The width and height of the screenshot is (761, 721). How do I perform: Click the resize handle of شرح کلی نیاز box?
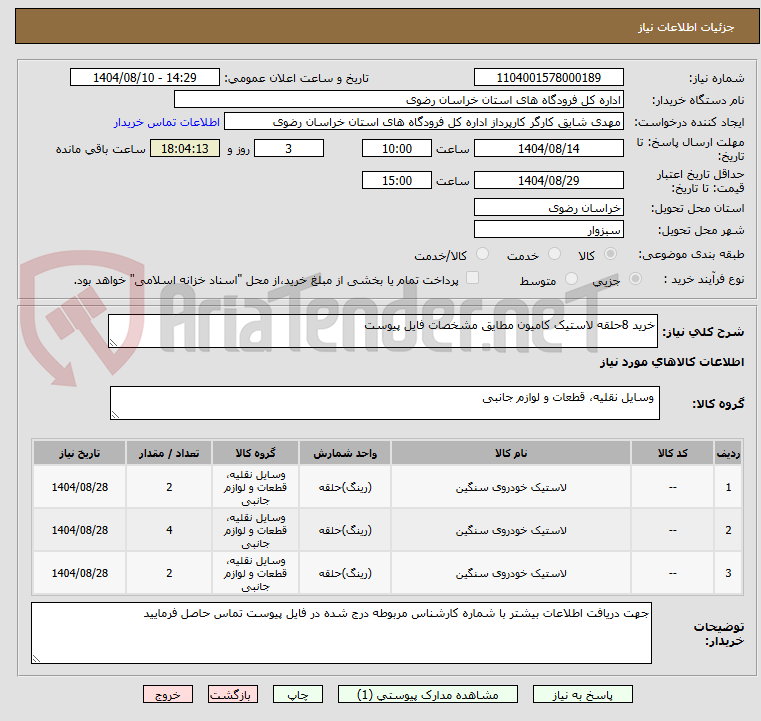tap(113, 343)
